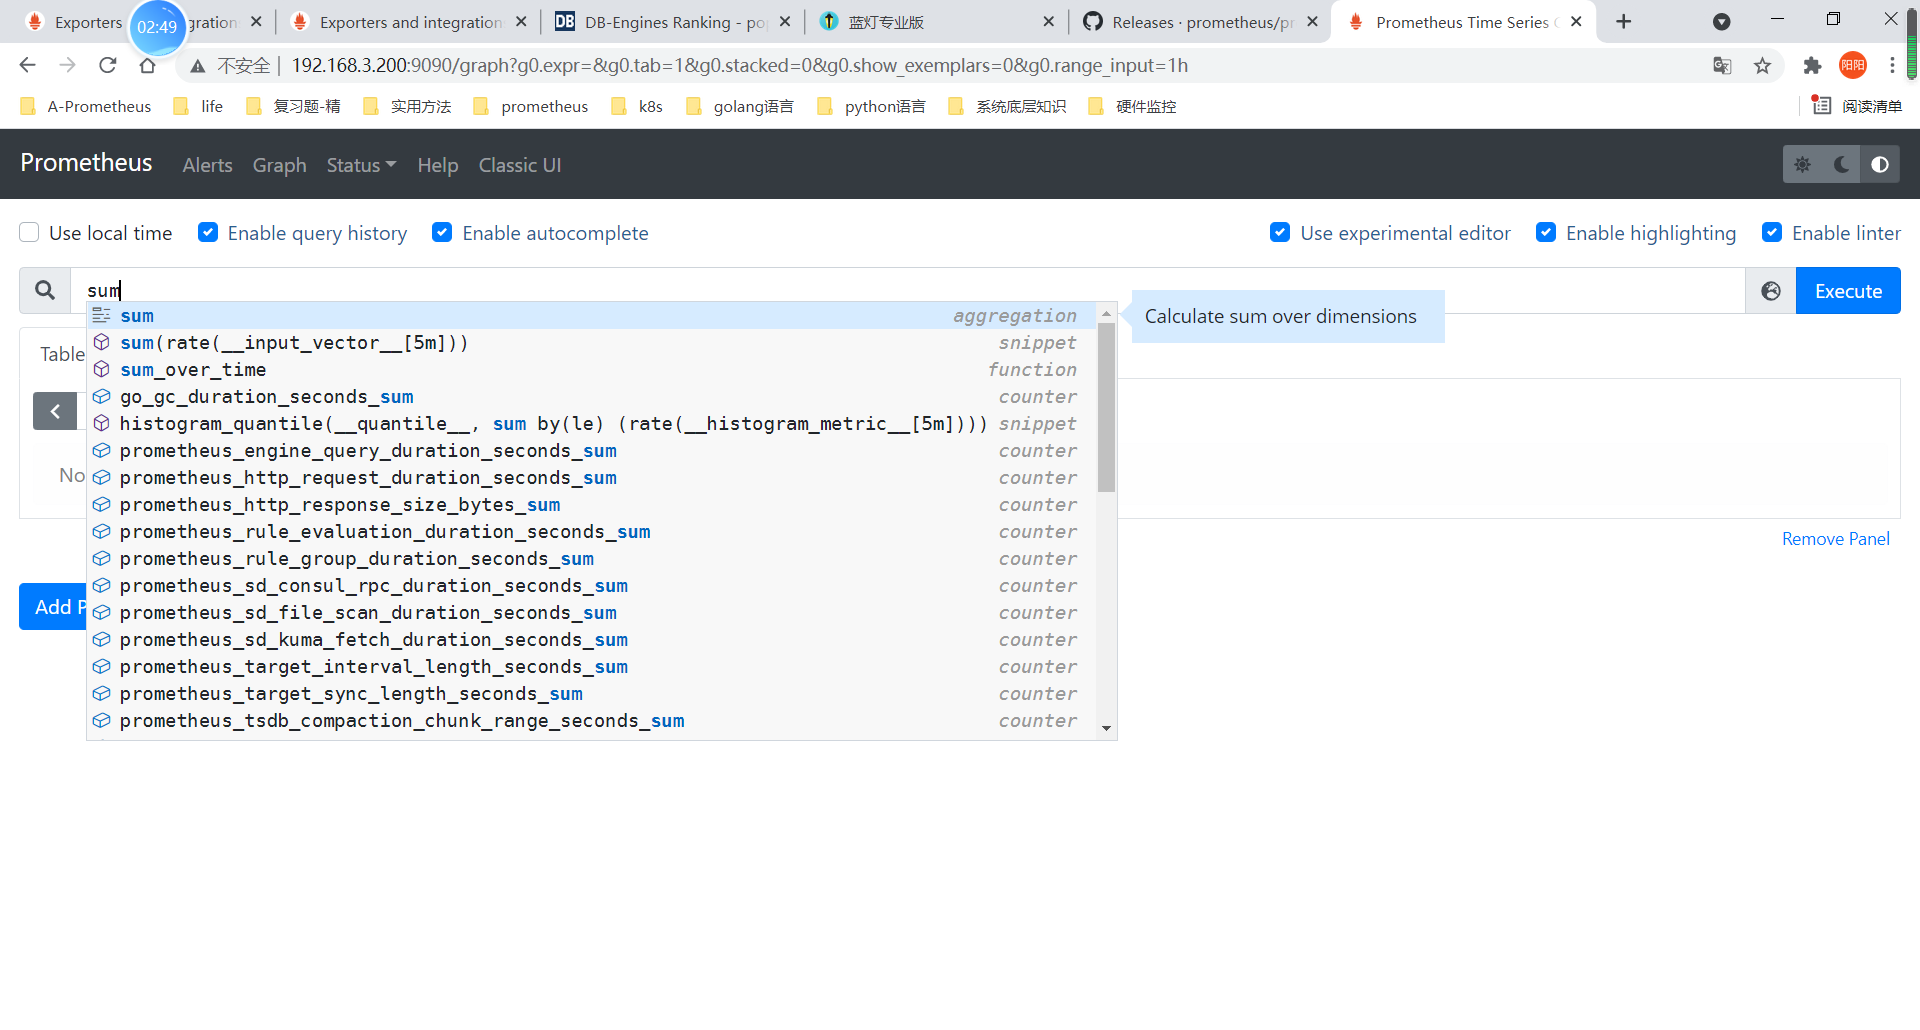
Task: Switch to the Releases prometheus browser tab
Action: click(1200, 22)
